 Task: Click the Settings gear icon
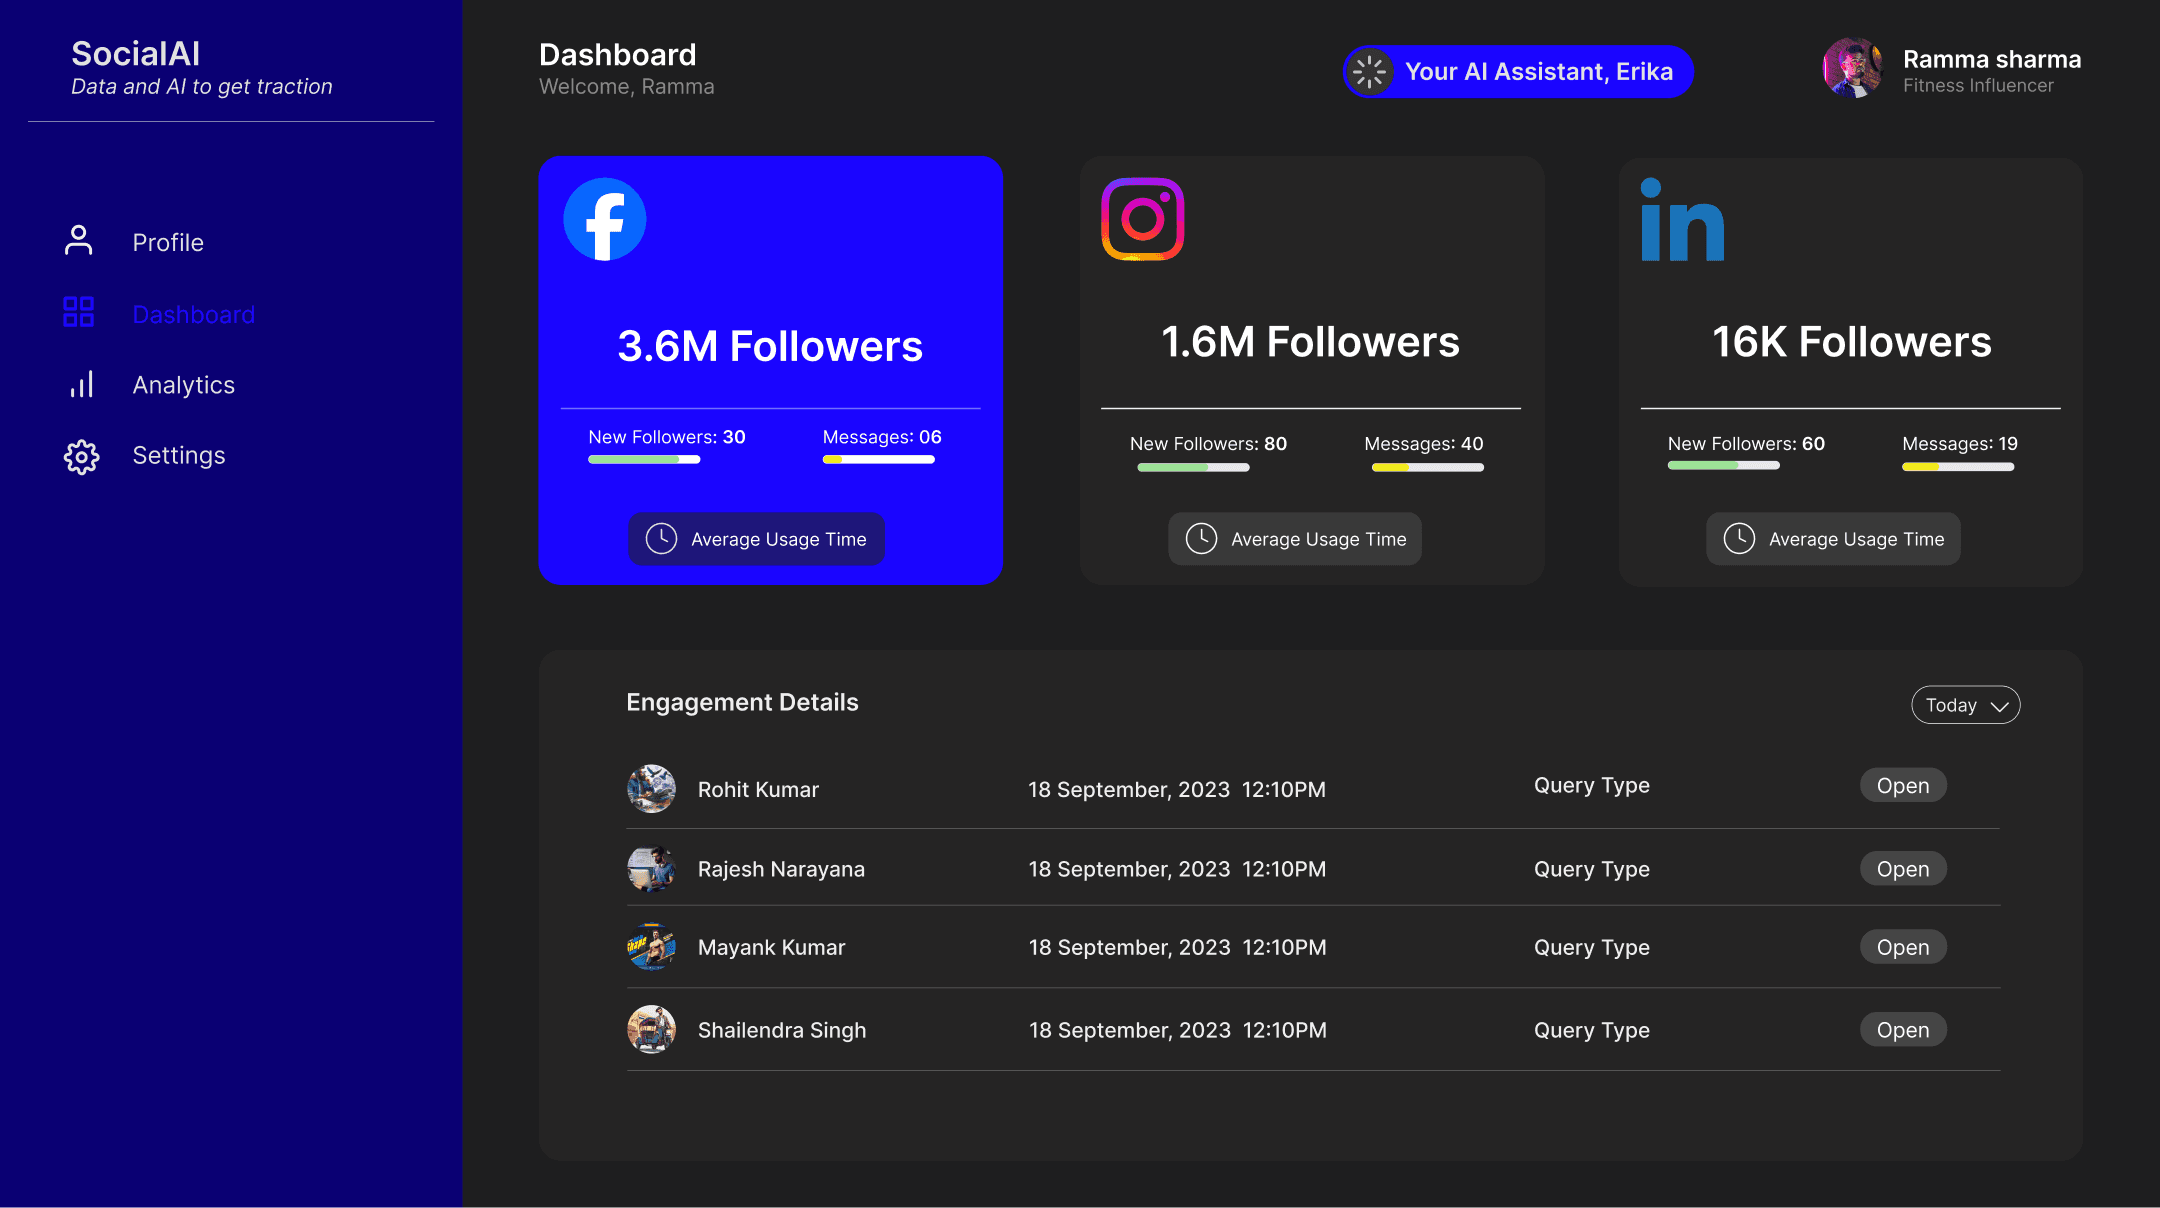(x=81, y=457)
